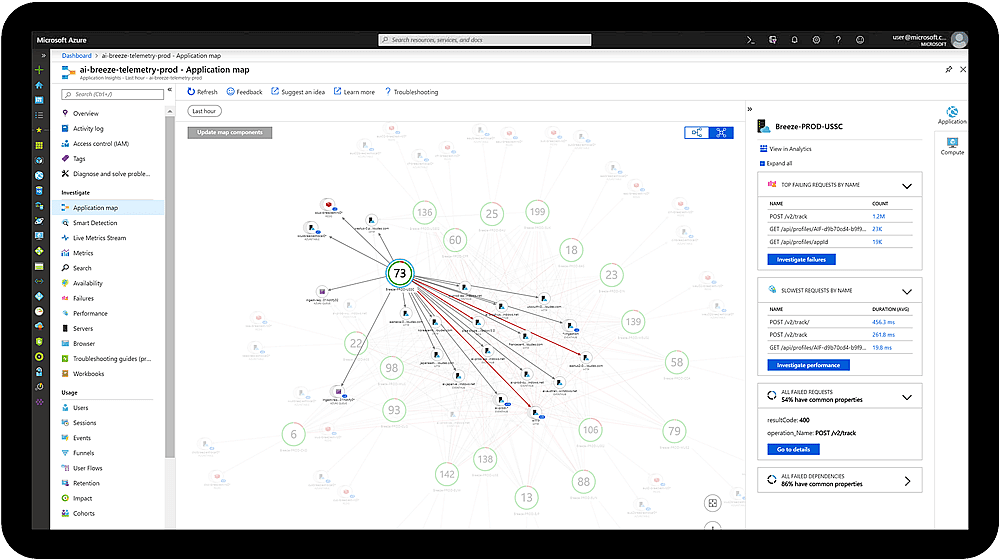The height and width of the screenshot is (560, 1000).
Task: Open the All services list icon in the left rail
Action: point(39,115)
